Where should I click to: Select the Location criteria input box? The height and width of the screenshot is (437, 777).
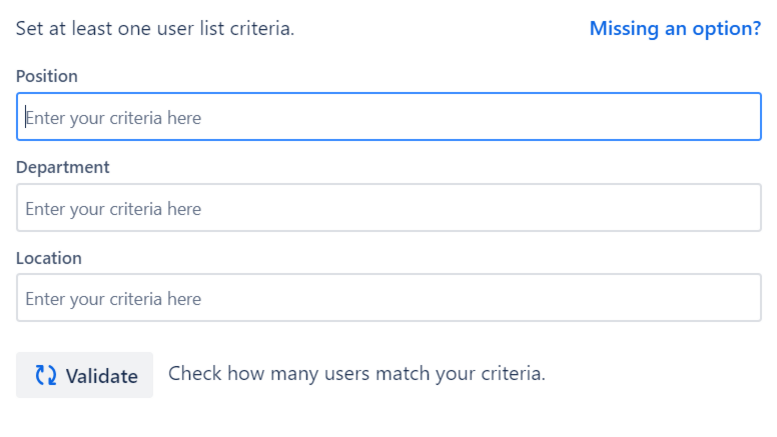click(x=388, y=298)
